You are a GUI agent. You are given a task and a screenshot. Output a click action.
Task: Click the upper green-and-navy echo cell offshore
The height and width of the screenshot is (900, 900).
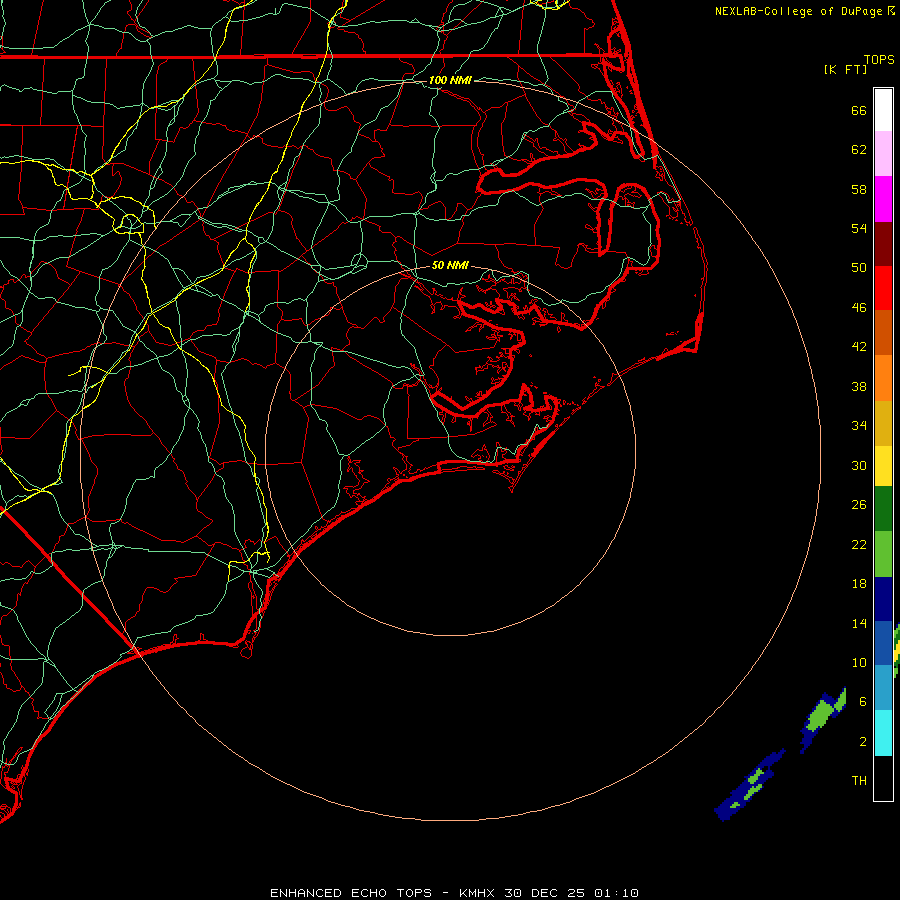[823, 717]
